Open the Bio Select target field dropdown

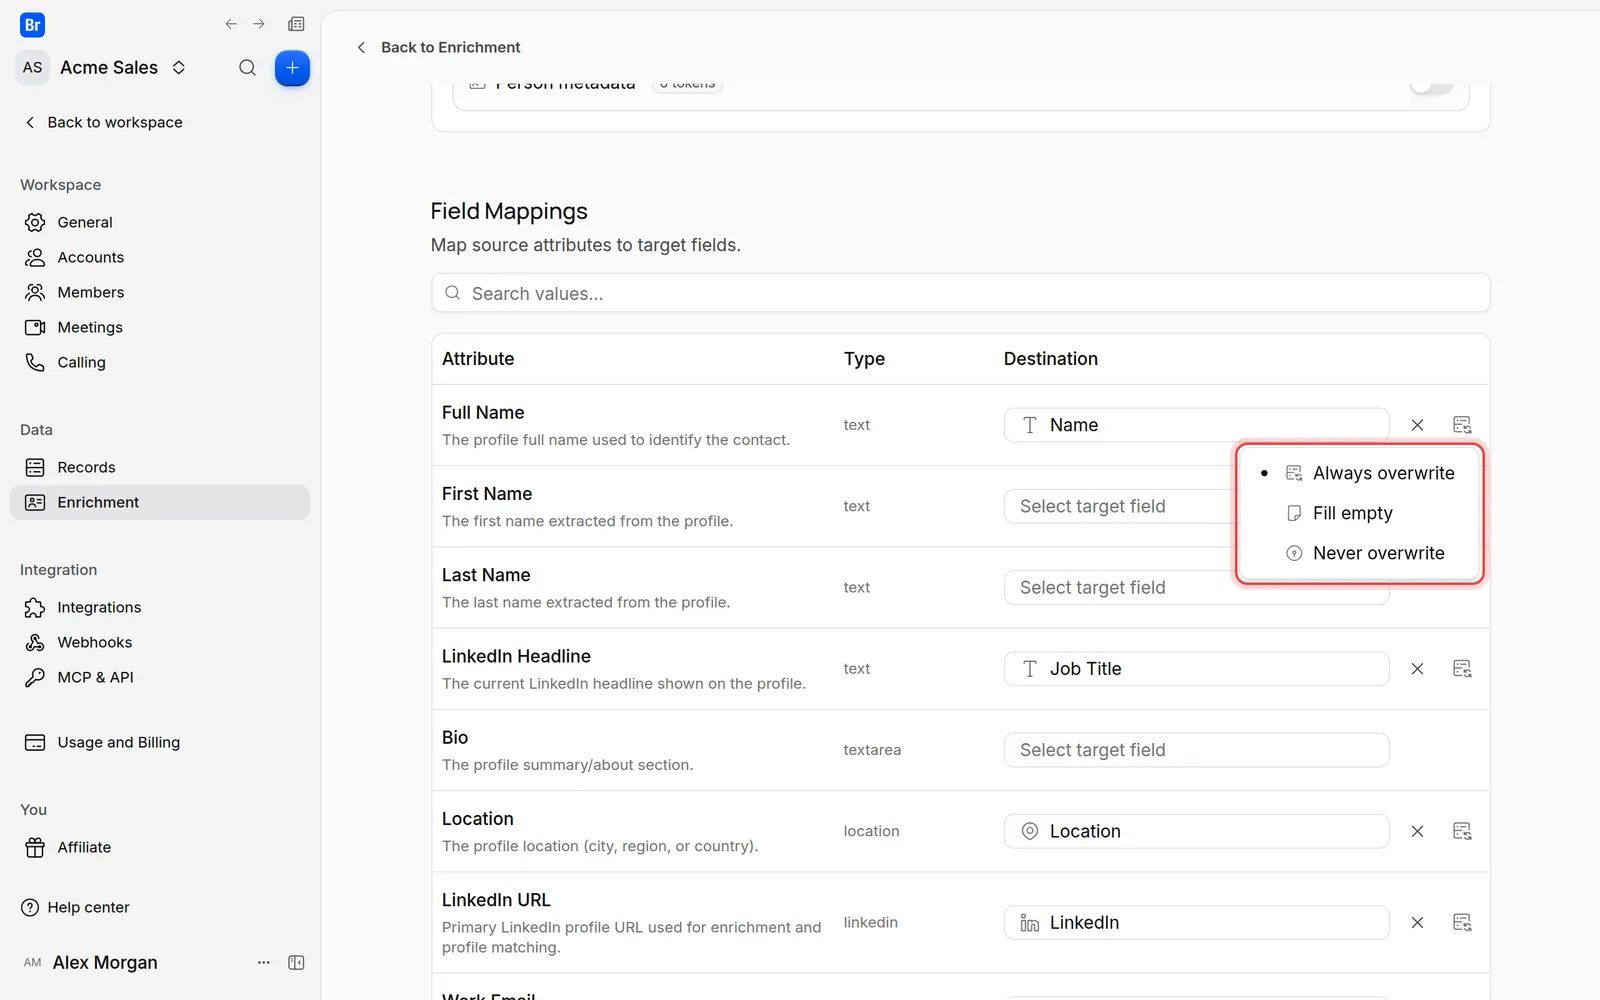click(1196, 750)
